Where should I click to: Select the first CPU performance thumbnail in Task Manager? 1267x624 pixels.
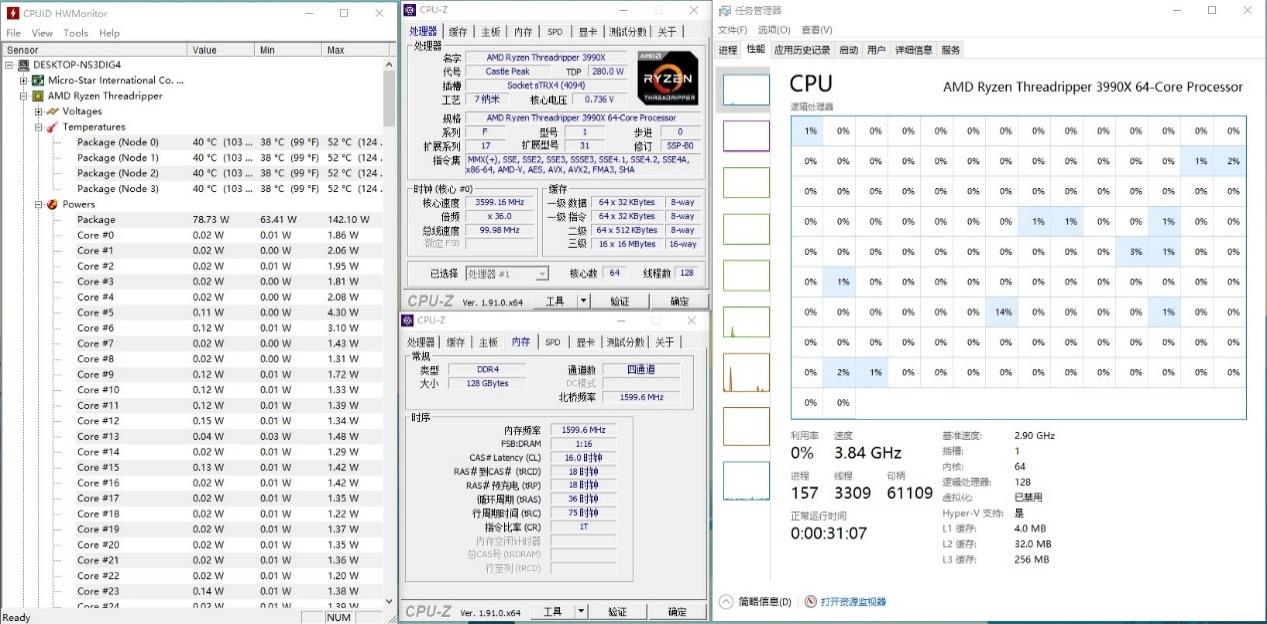click(x=746, y=89)
